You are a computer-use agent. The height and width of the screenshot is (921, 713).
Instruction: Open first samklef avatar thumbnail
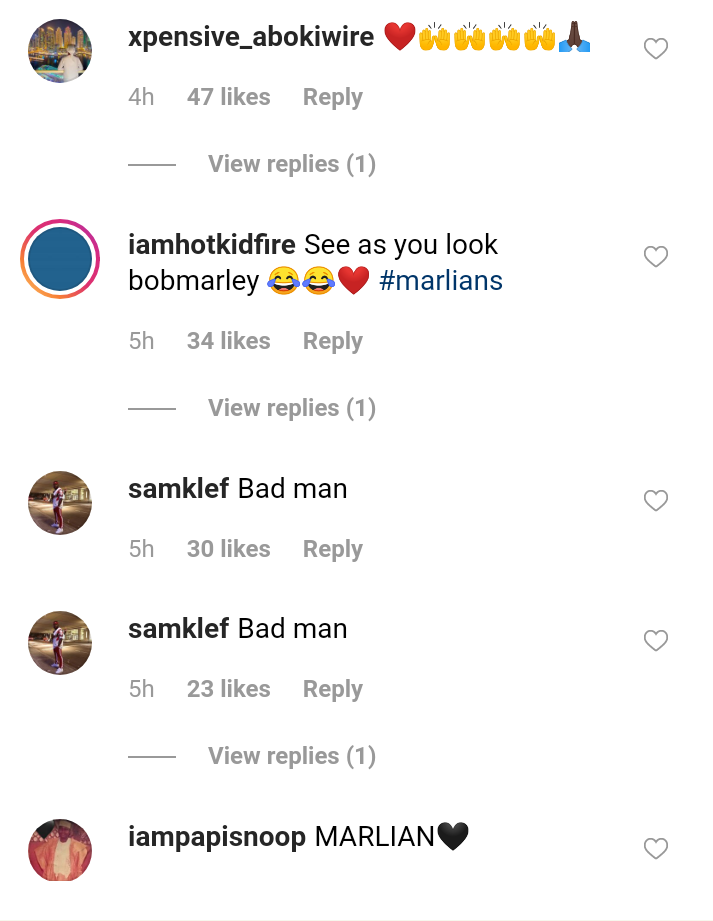click(x=60, y=503)
